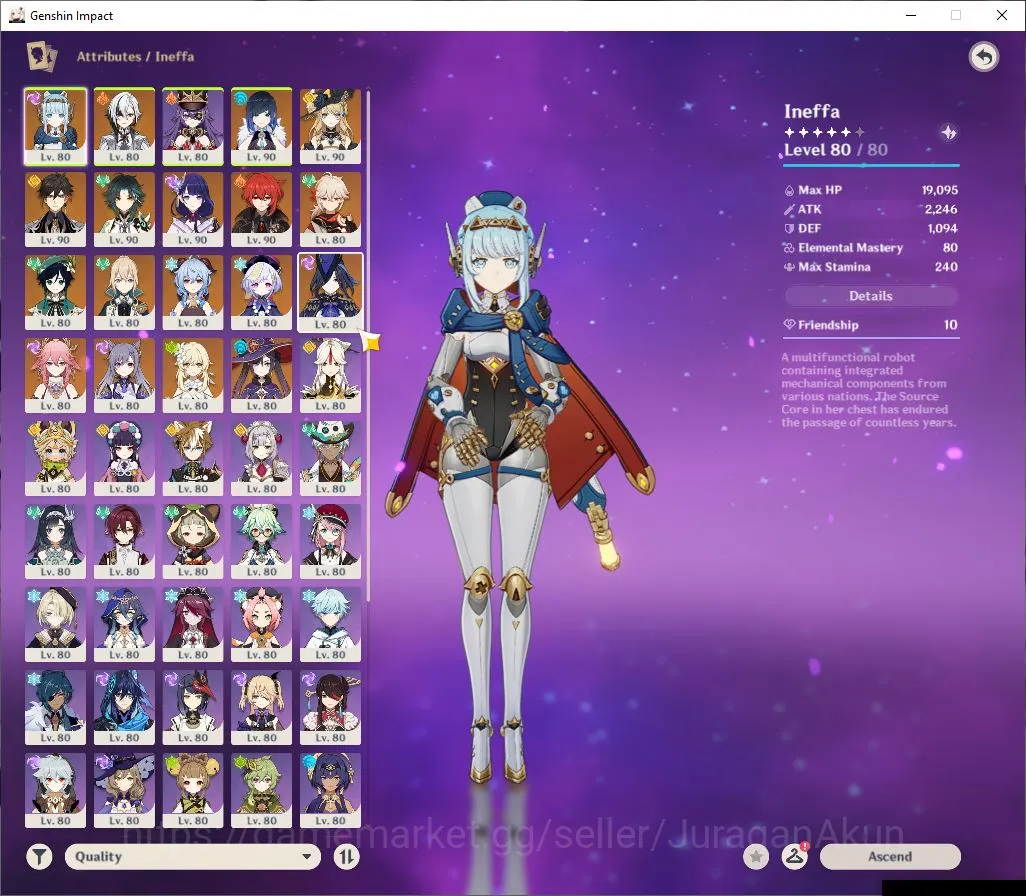This screenshot has height=896, width=1026.
Task: Select Ningguang's portrait
Action: (330, 375)
